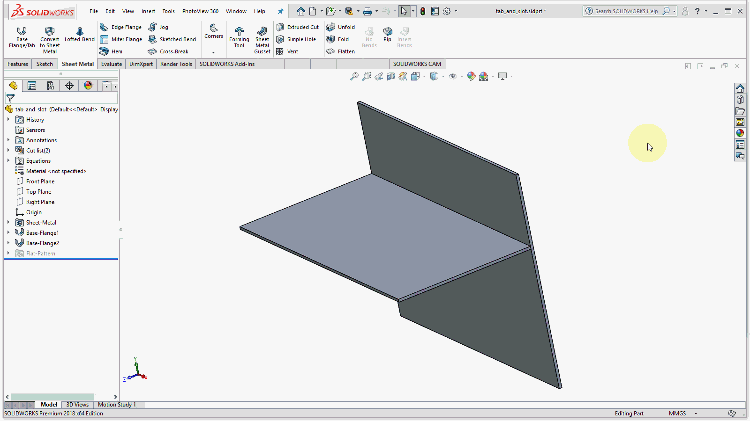Select the Sketched Bend tool
Viewport: 750px width, 421px height.
click(172, 39)
